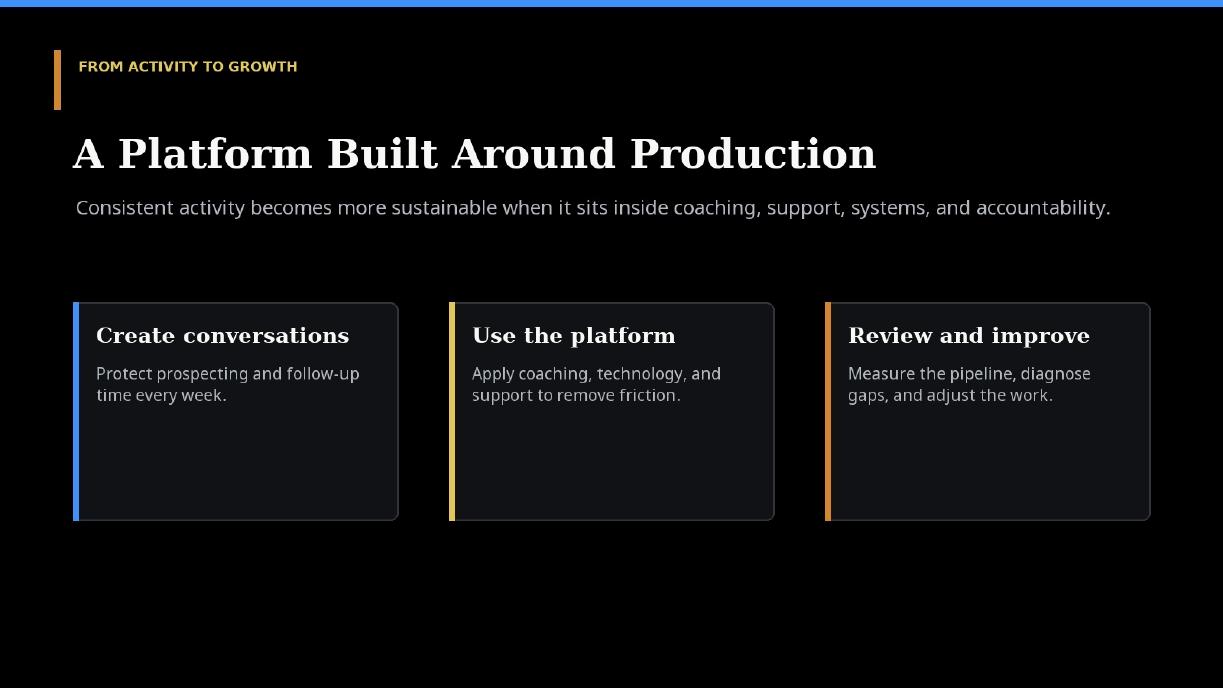Image resolution: width=1223 pixels, height=688 pixels.
Task: Click the blue stripe at top of slide
Action: point(611,3)
